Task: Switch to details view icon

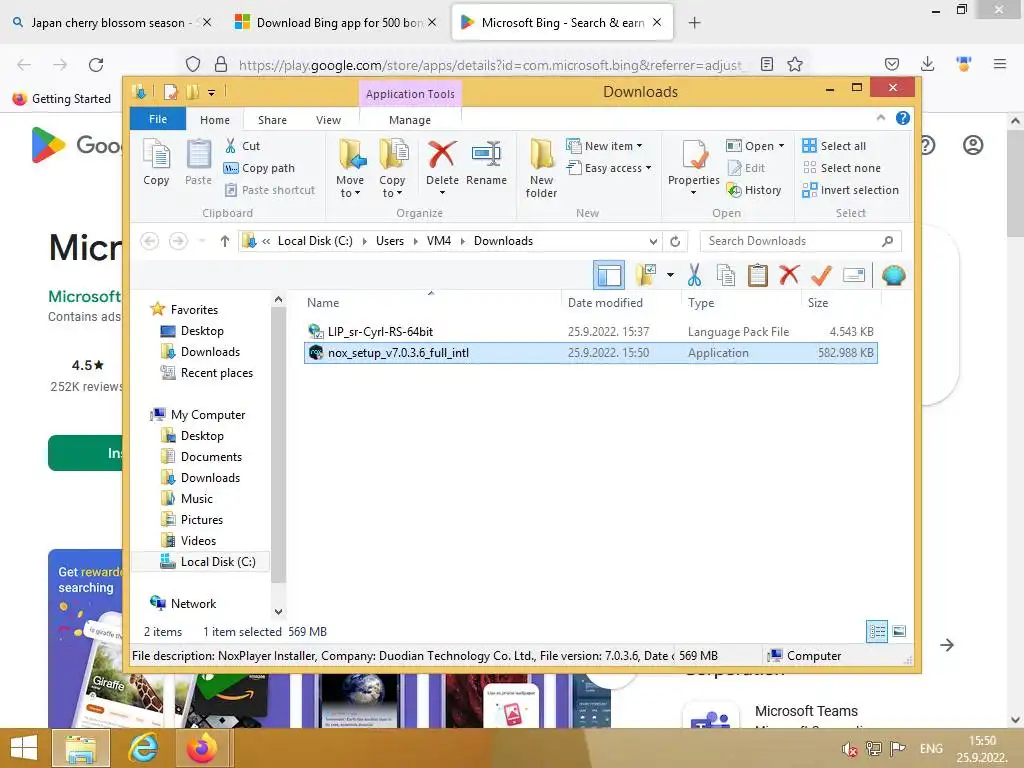Action: tap(876, 631)
